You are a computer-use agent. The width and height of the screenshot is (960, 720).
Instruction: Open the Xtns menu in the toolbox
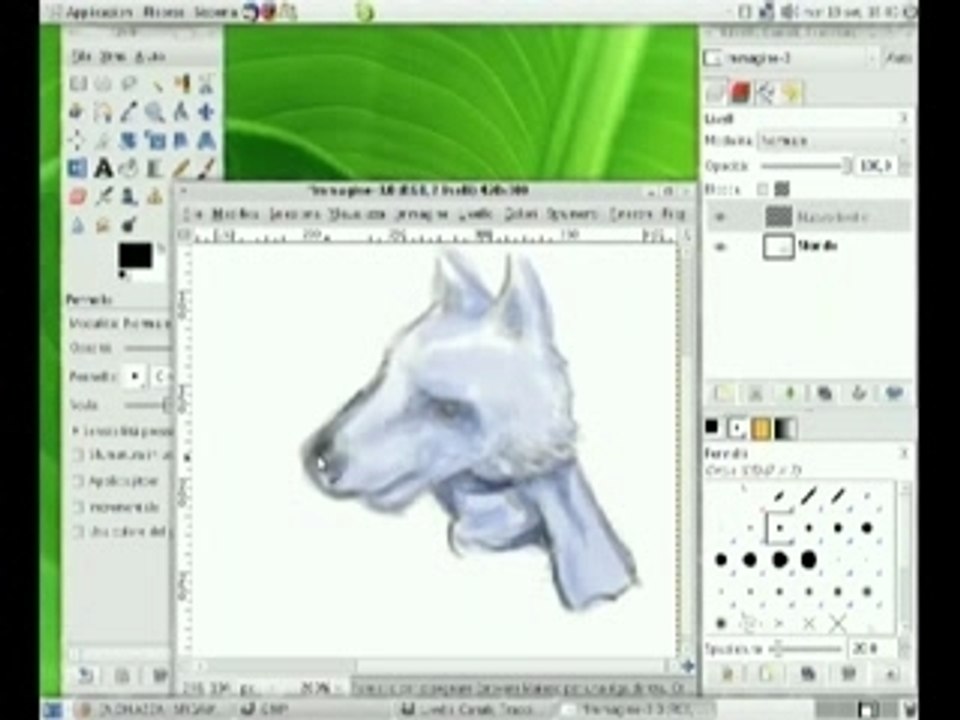[x=112, y=57]
